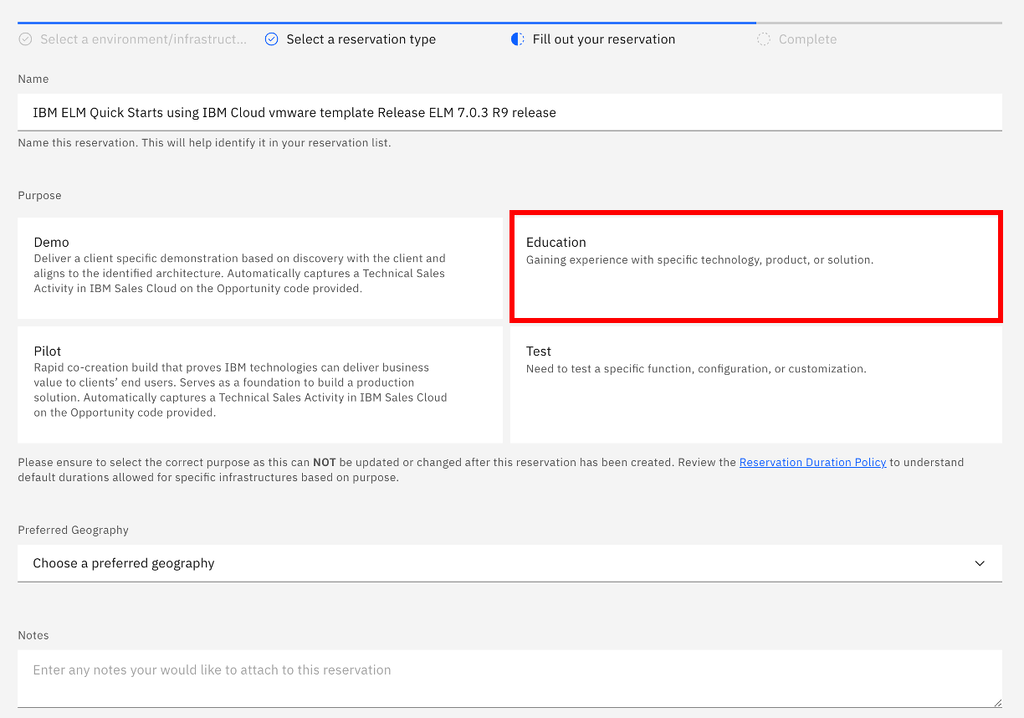
Task: Click the Purpose section label
Action: (39, 195)
